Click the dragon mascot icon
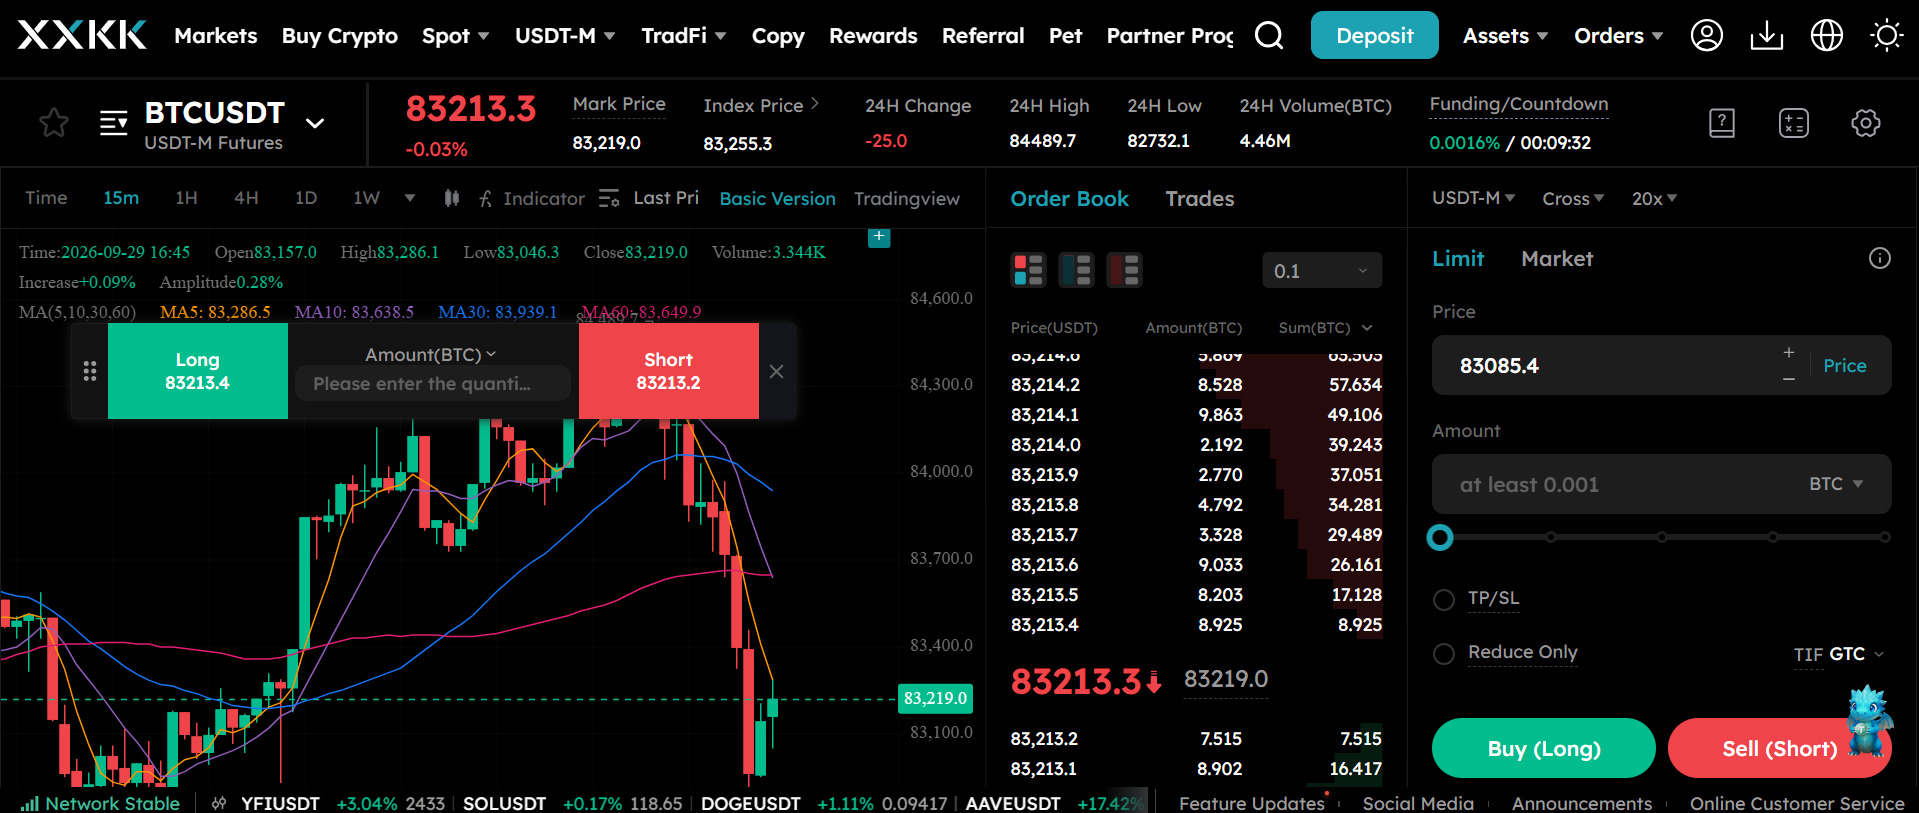Screen dimensions: 1919x813 (x=1869, y=720)
